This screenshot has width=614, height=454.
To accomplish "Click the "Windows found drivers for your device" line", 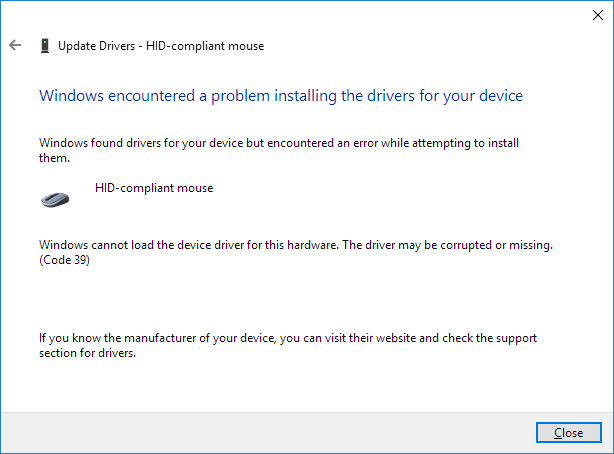I will coord(279,143).
